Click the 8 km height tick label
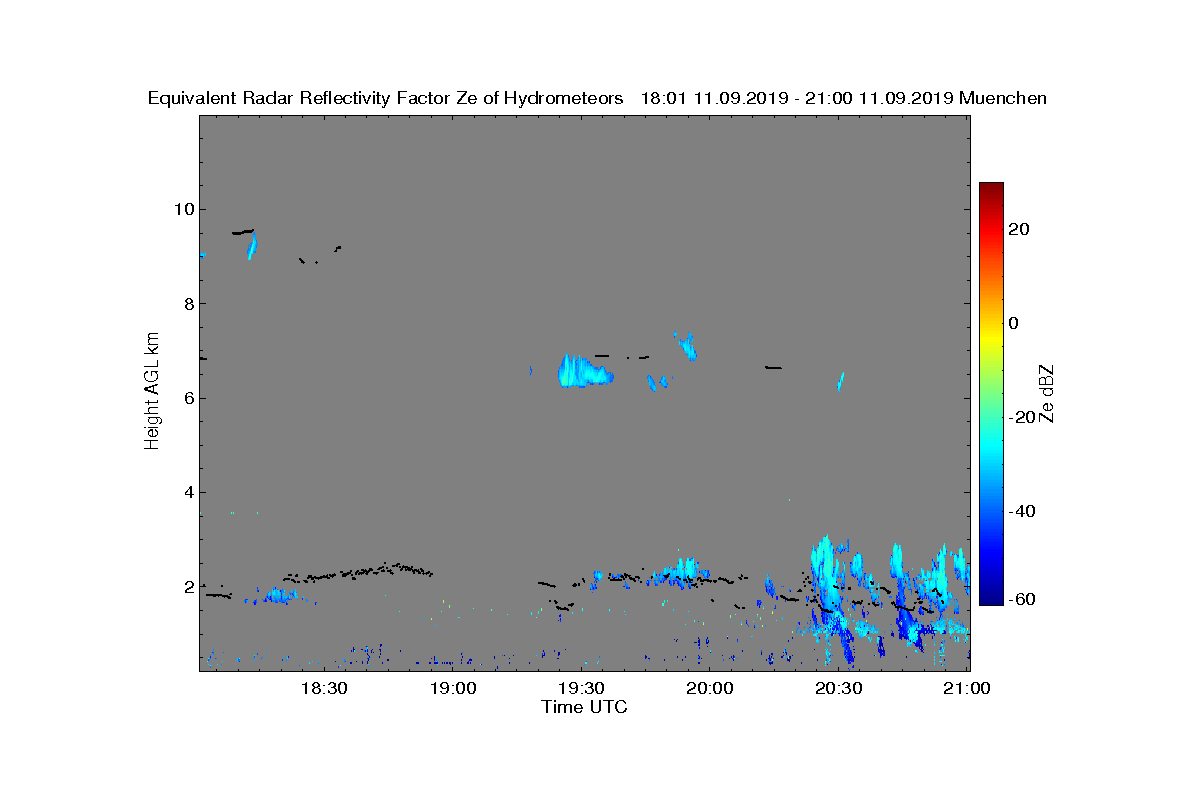The image size is (1200, 800). pyautogui.click(x=188, y=303)
